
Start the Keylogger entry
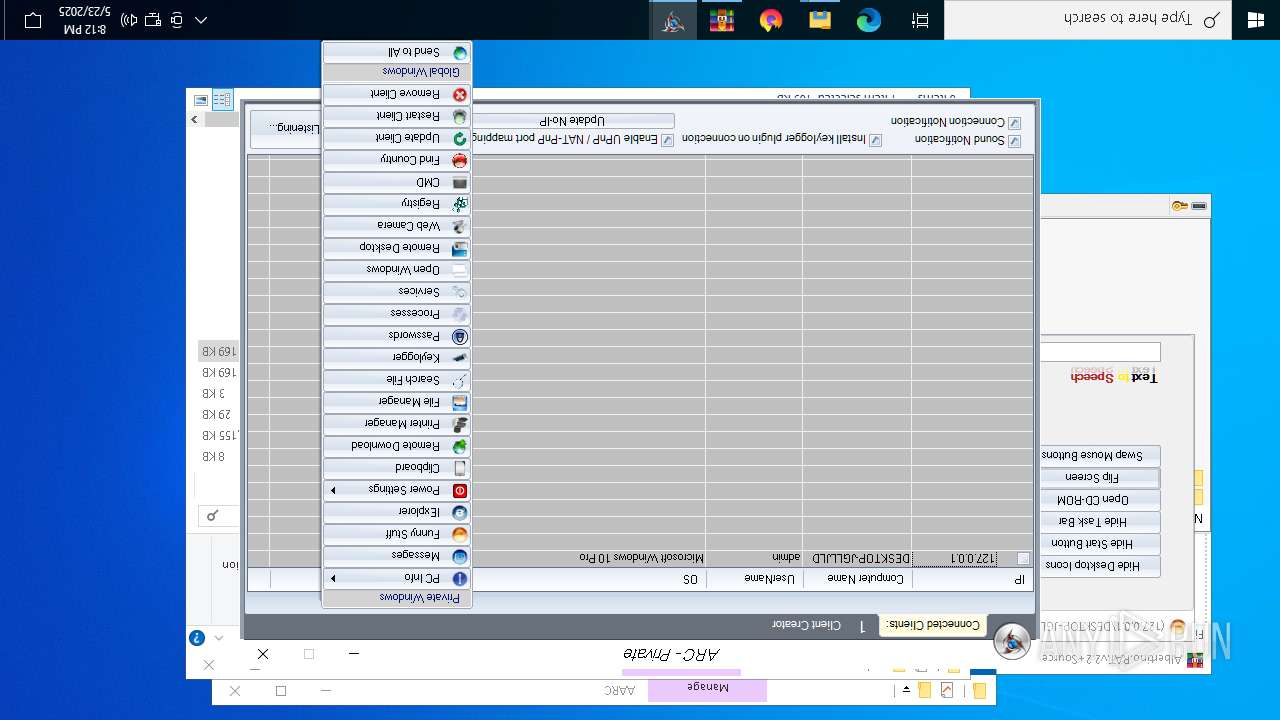(397, 358)
